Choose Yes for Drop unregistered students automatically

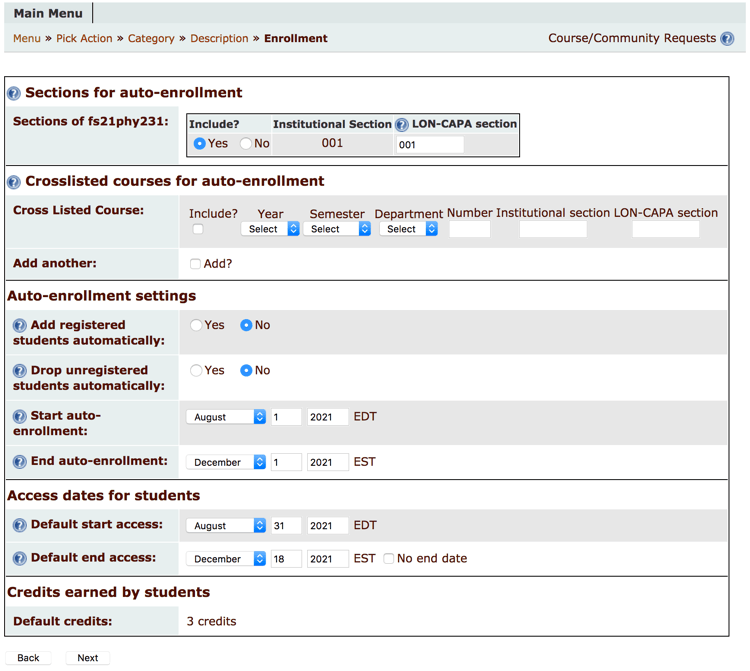(196, 371)
